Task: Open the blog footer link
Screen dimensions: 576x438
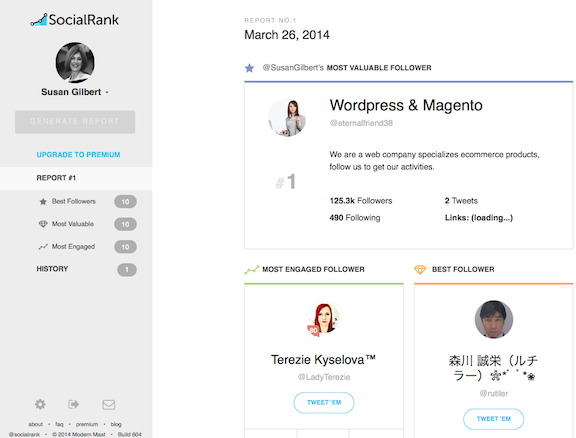Action: pos(116,424)
